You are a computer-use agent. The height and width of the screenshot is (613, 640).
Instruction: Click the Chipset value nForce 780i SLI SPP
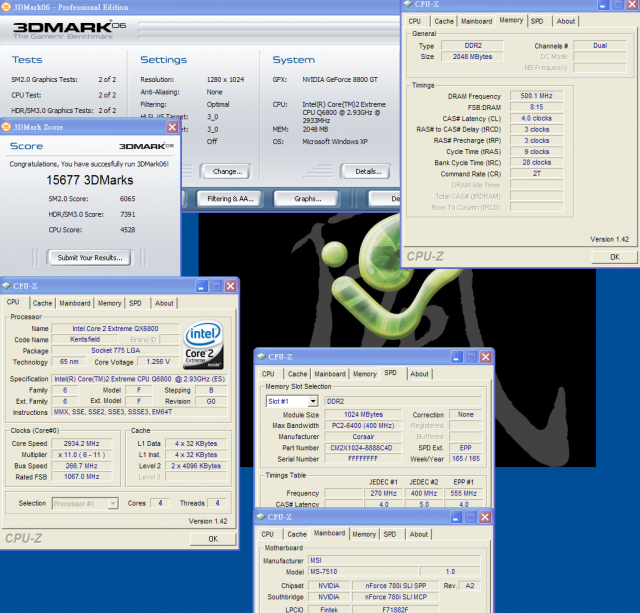[396, 586]
